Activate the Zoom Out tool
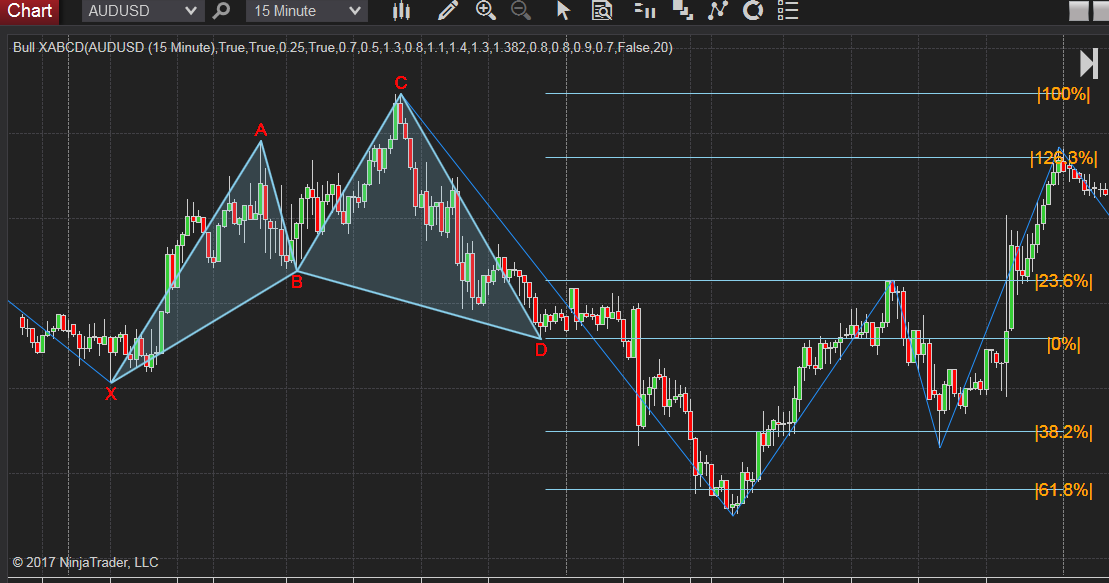Viewport: 1109px width, 583px height. click(521, 11)
